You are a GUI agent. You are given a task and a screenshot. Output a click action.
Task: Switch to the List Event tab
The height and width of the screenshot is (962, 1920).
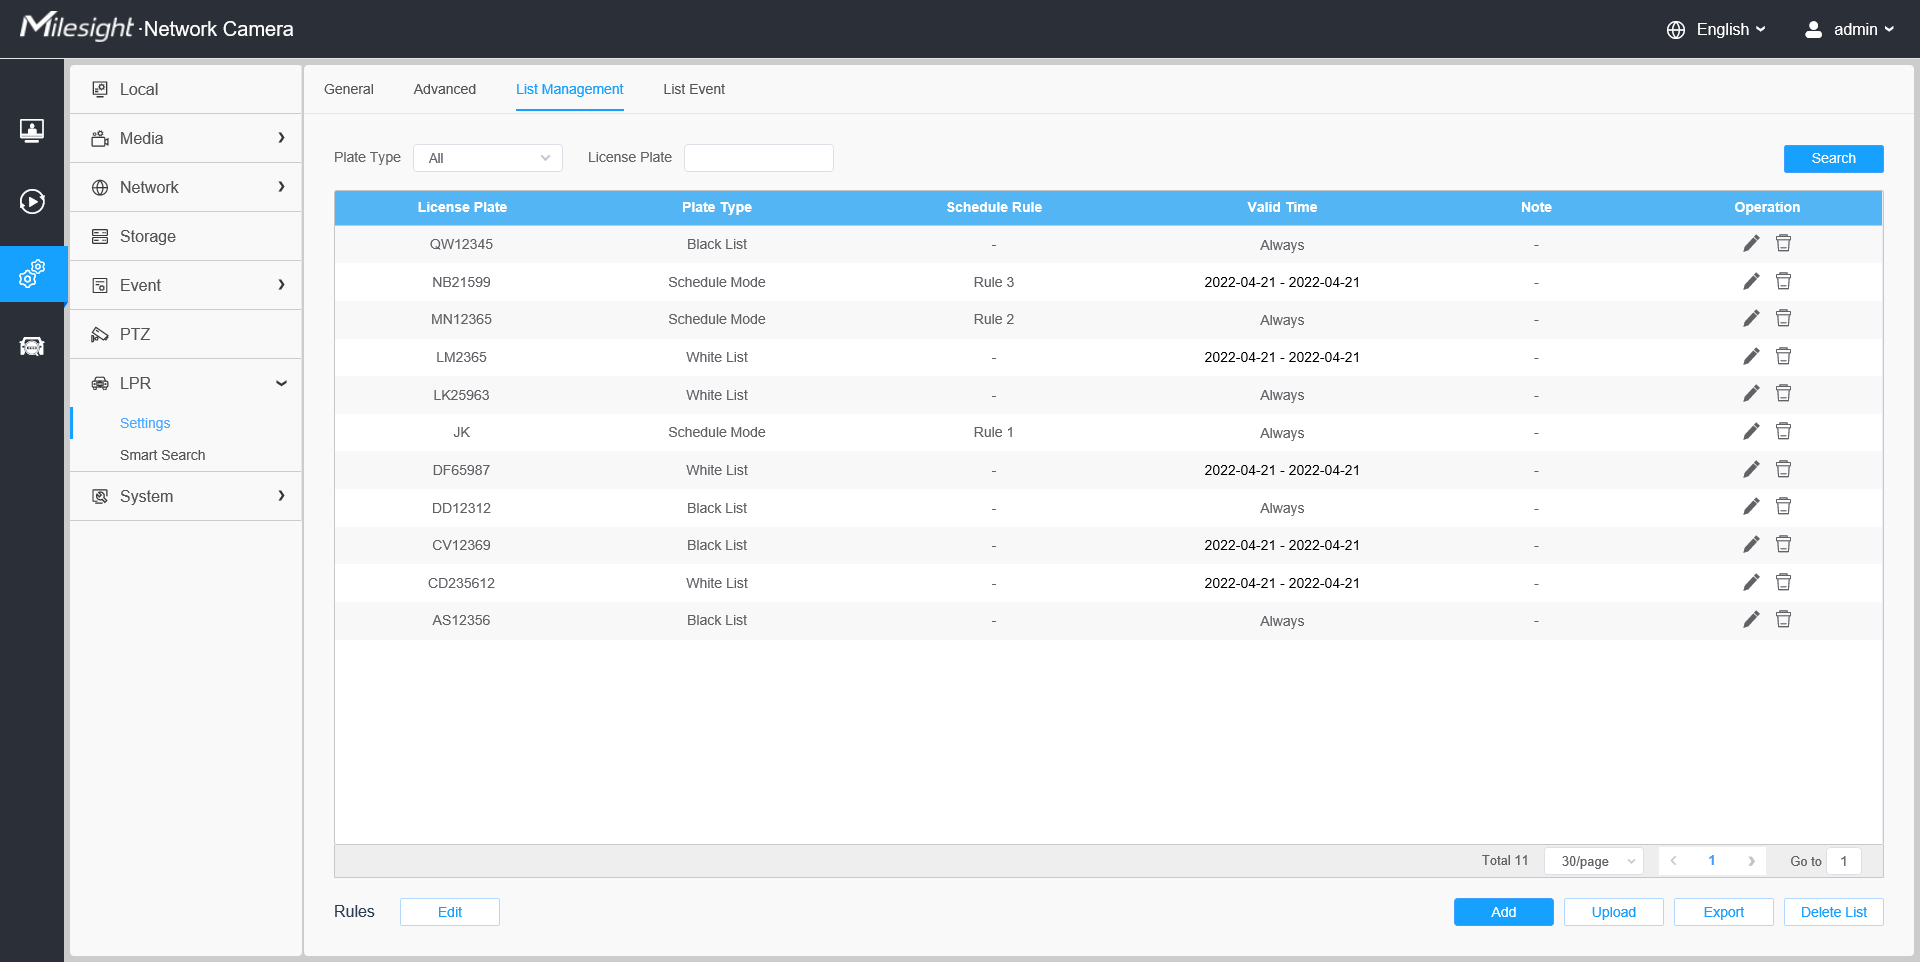(694, 89)
